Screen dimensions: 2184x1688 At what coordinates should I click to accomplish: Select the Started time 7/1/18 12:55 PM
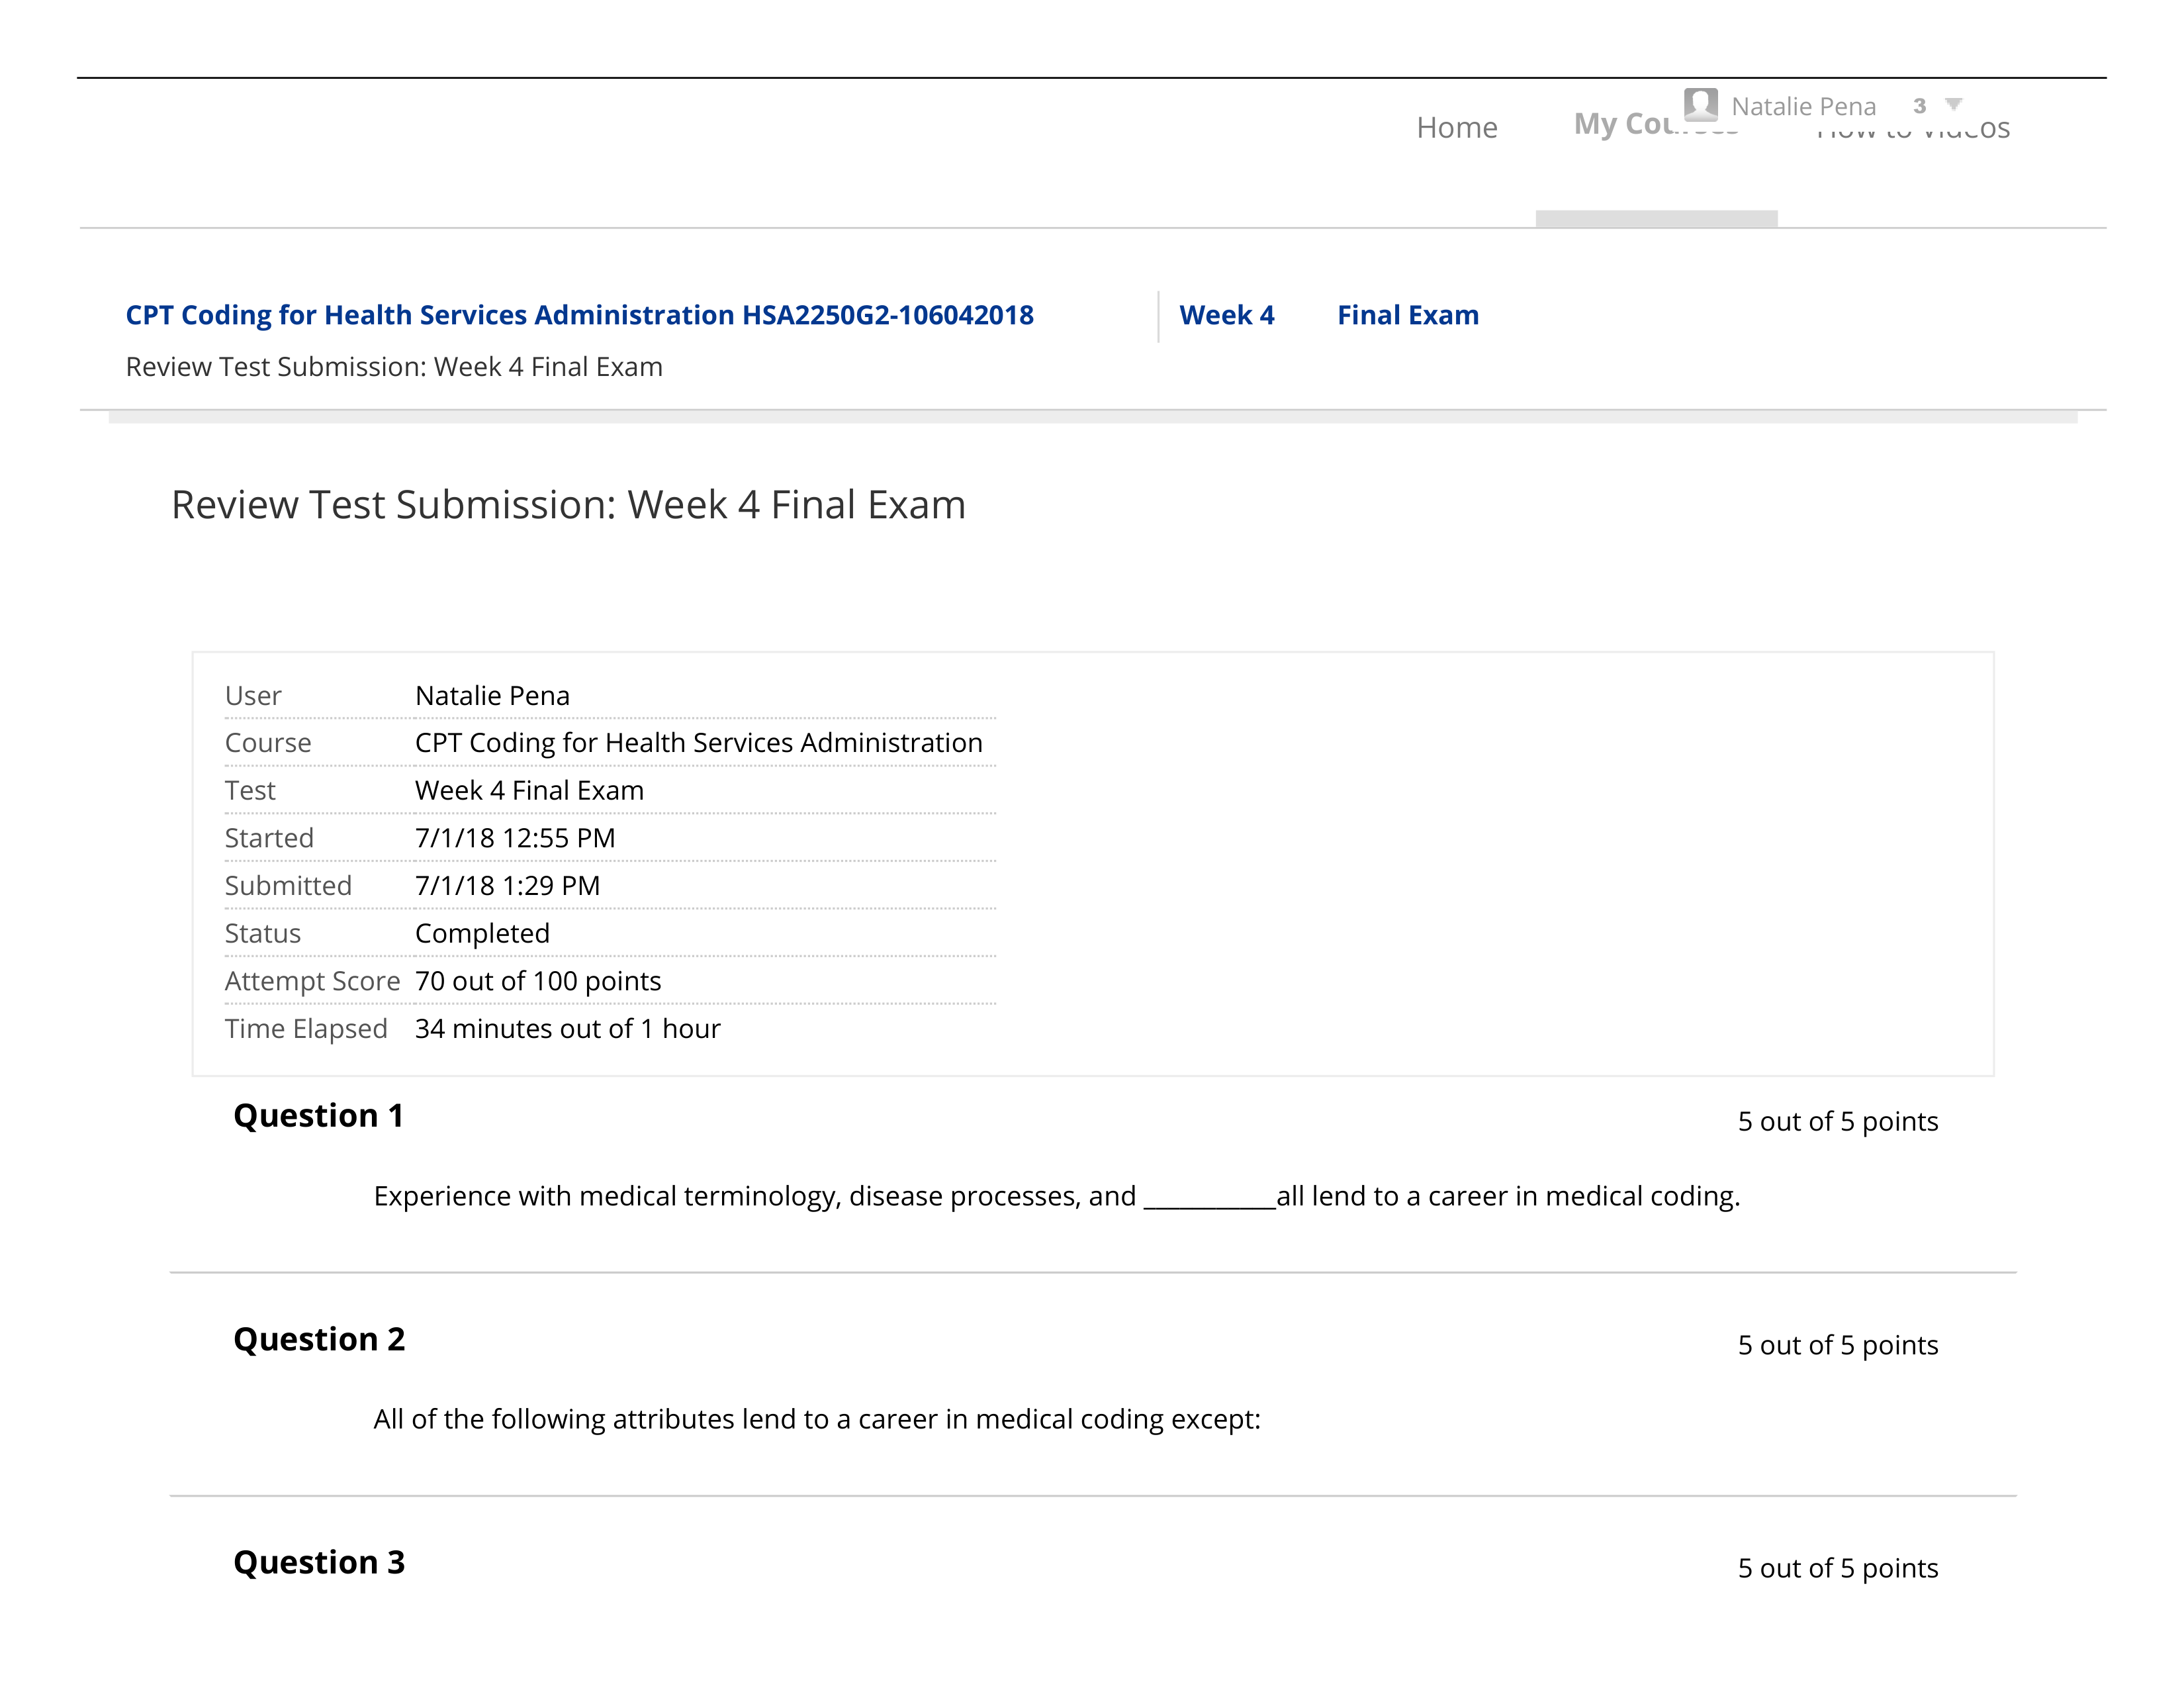click(515, 838)
